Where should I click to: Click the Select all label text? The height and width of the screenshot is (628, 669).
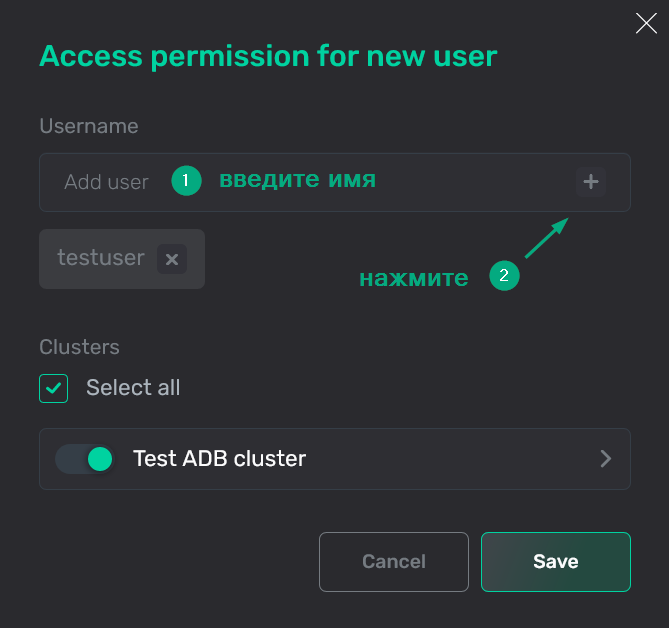point(133,388)
